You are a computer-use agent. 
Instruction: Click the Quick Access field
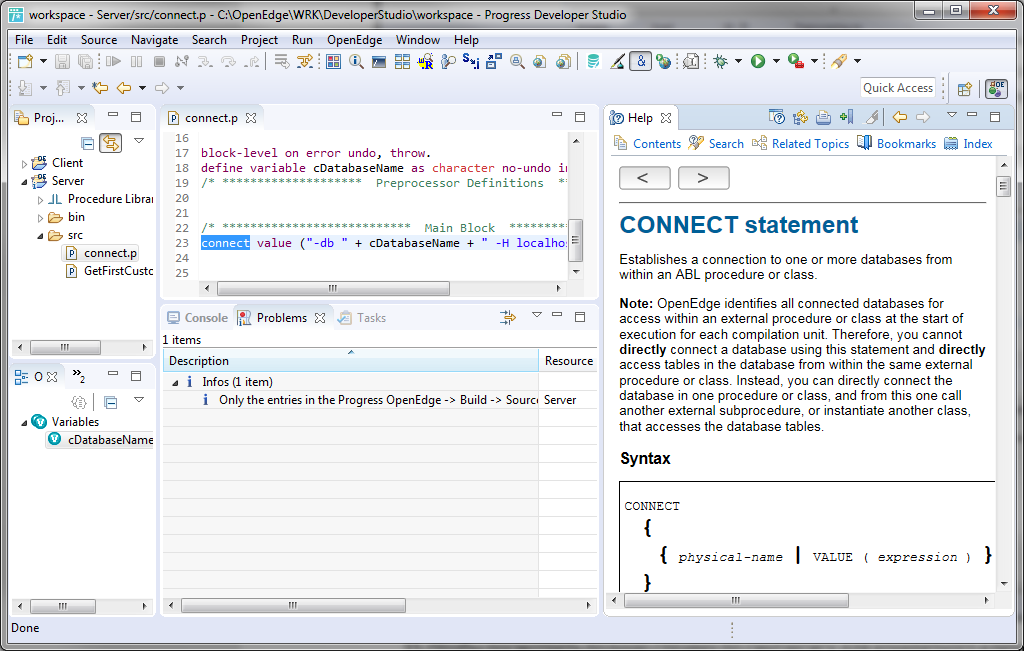point(898,88)
